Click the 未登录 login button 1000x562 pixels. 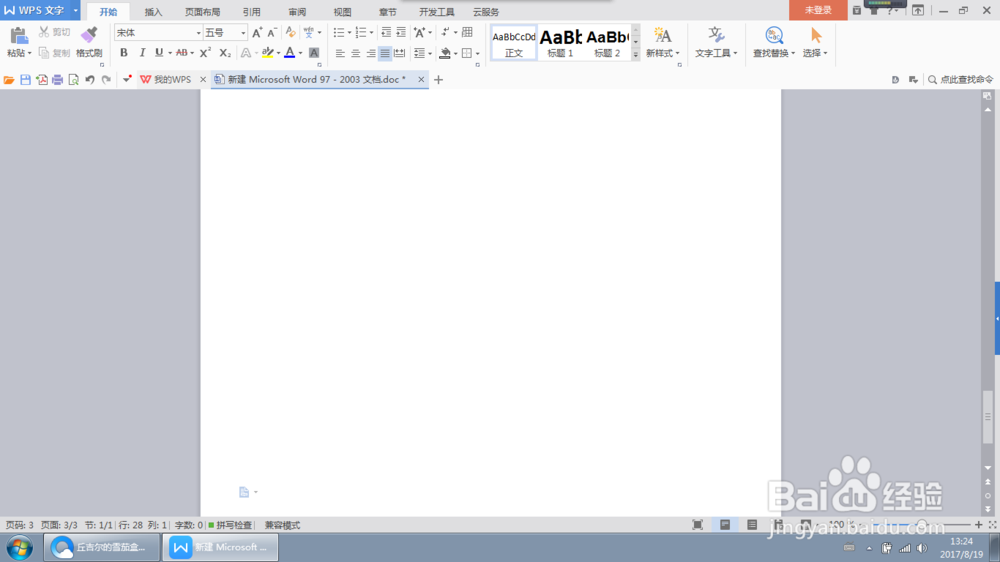tap(818, 10)
